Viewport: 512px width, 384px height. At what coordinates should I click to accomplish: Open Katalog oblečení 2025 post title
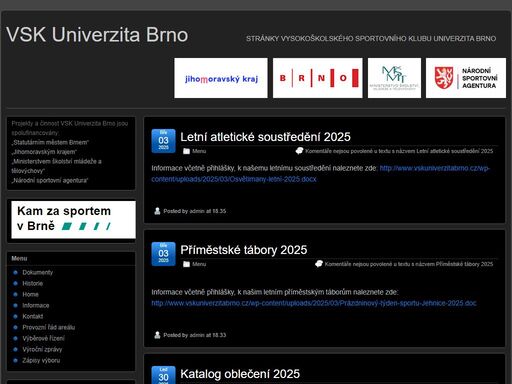[x=240, y=374]
